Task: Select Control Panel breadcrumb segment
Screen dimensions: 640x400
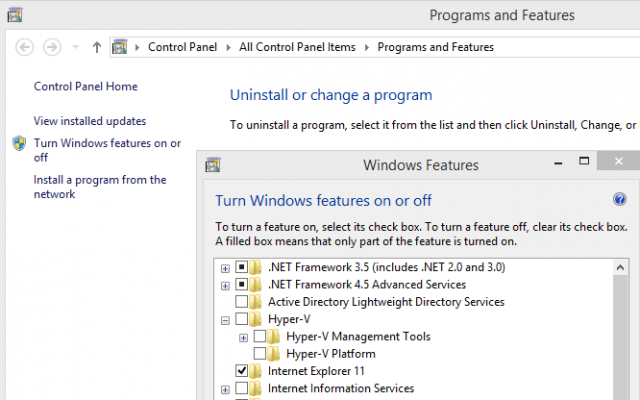Action: (x=182, y=47)
